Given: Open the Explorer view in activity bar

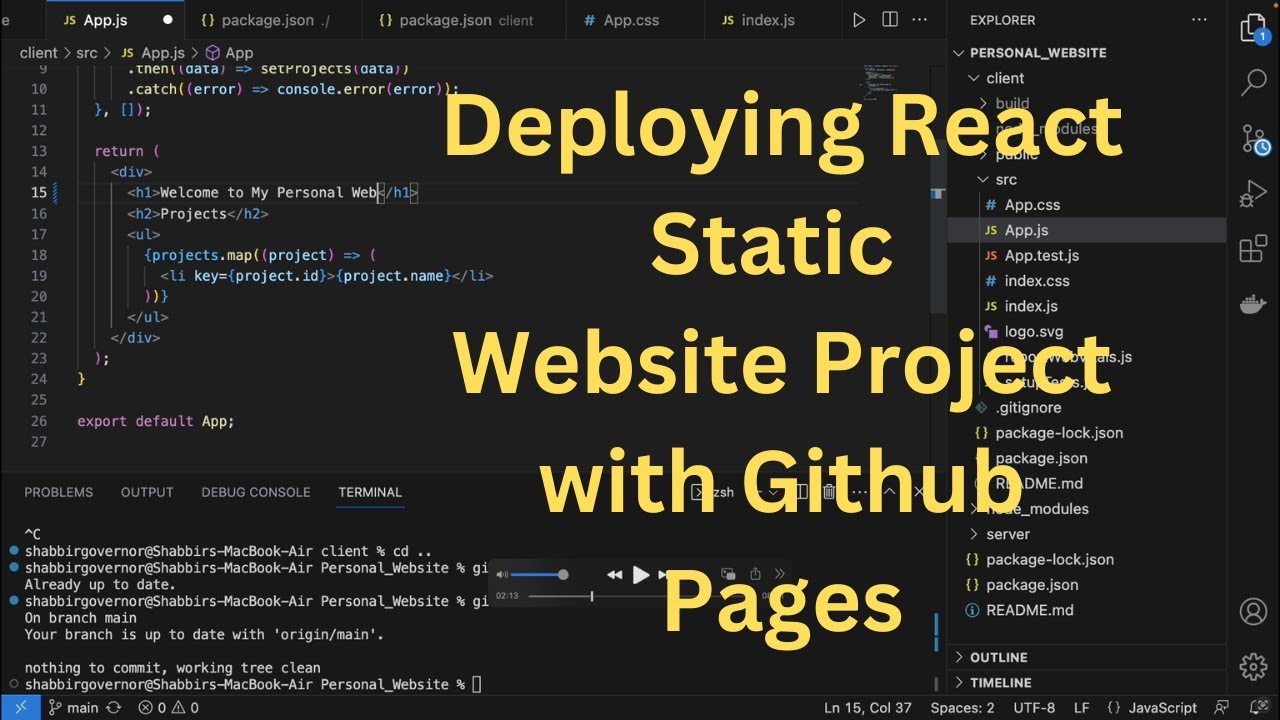Looking at the screenshot, I should [1253, 28].
